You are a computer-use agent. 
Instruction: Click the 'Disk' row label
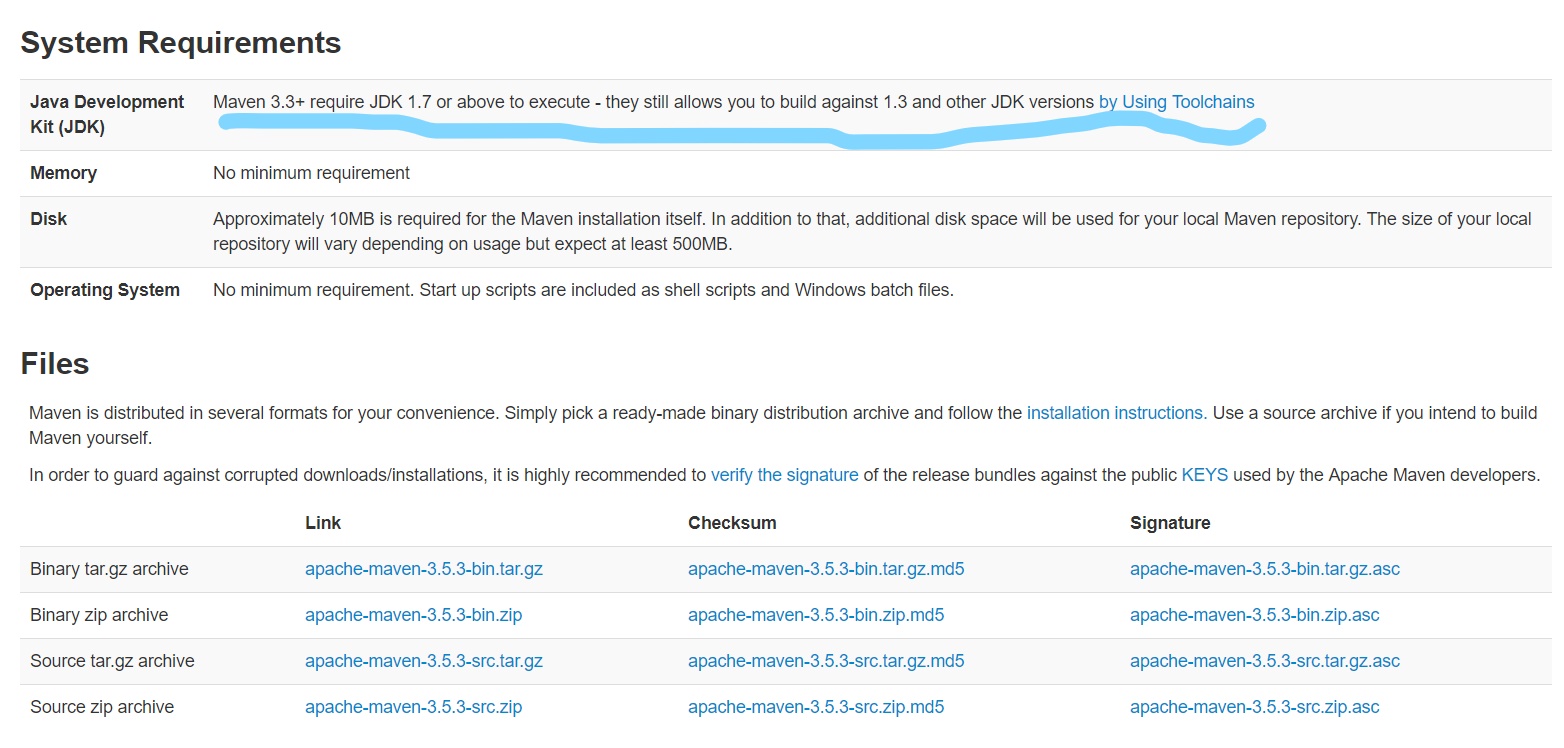pos(49,219)
